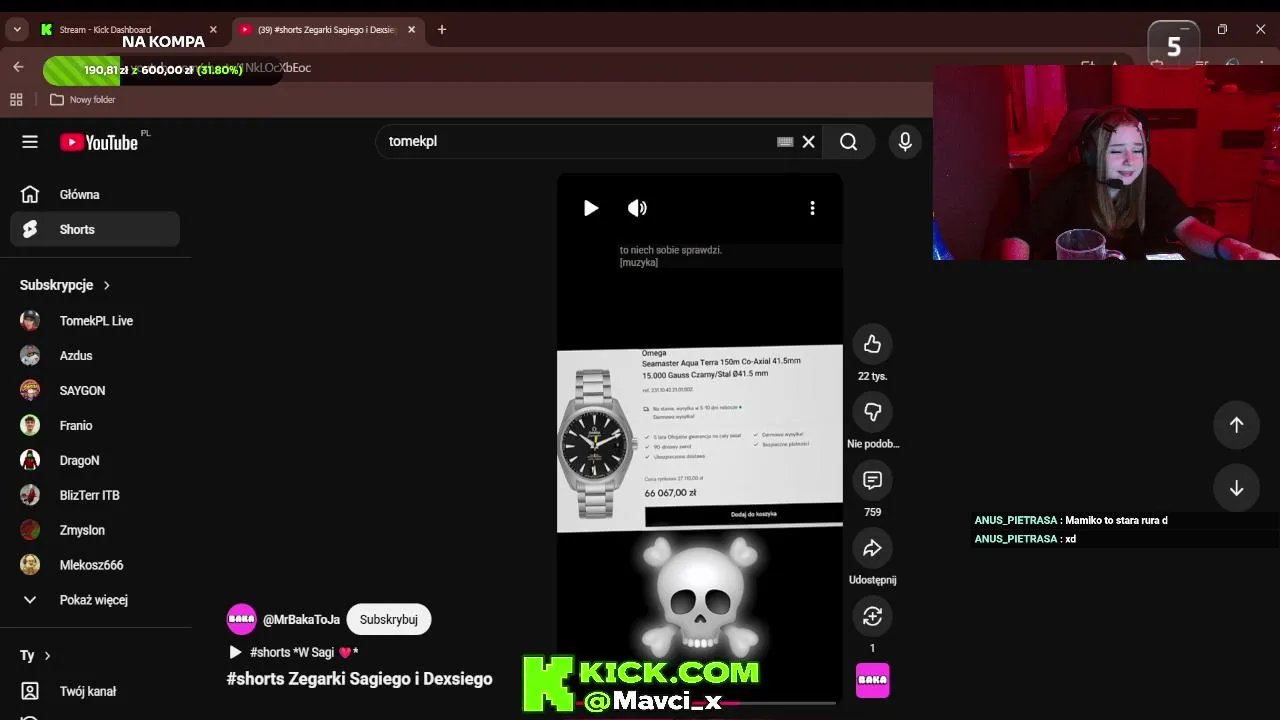
Task: Close the Kick Dashboard tab
Action: pos(213,30)
